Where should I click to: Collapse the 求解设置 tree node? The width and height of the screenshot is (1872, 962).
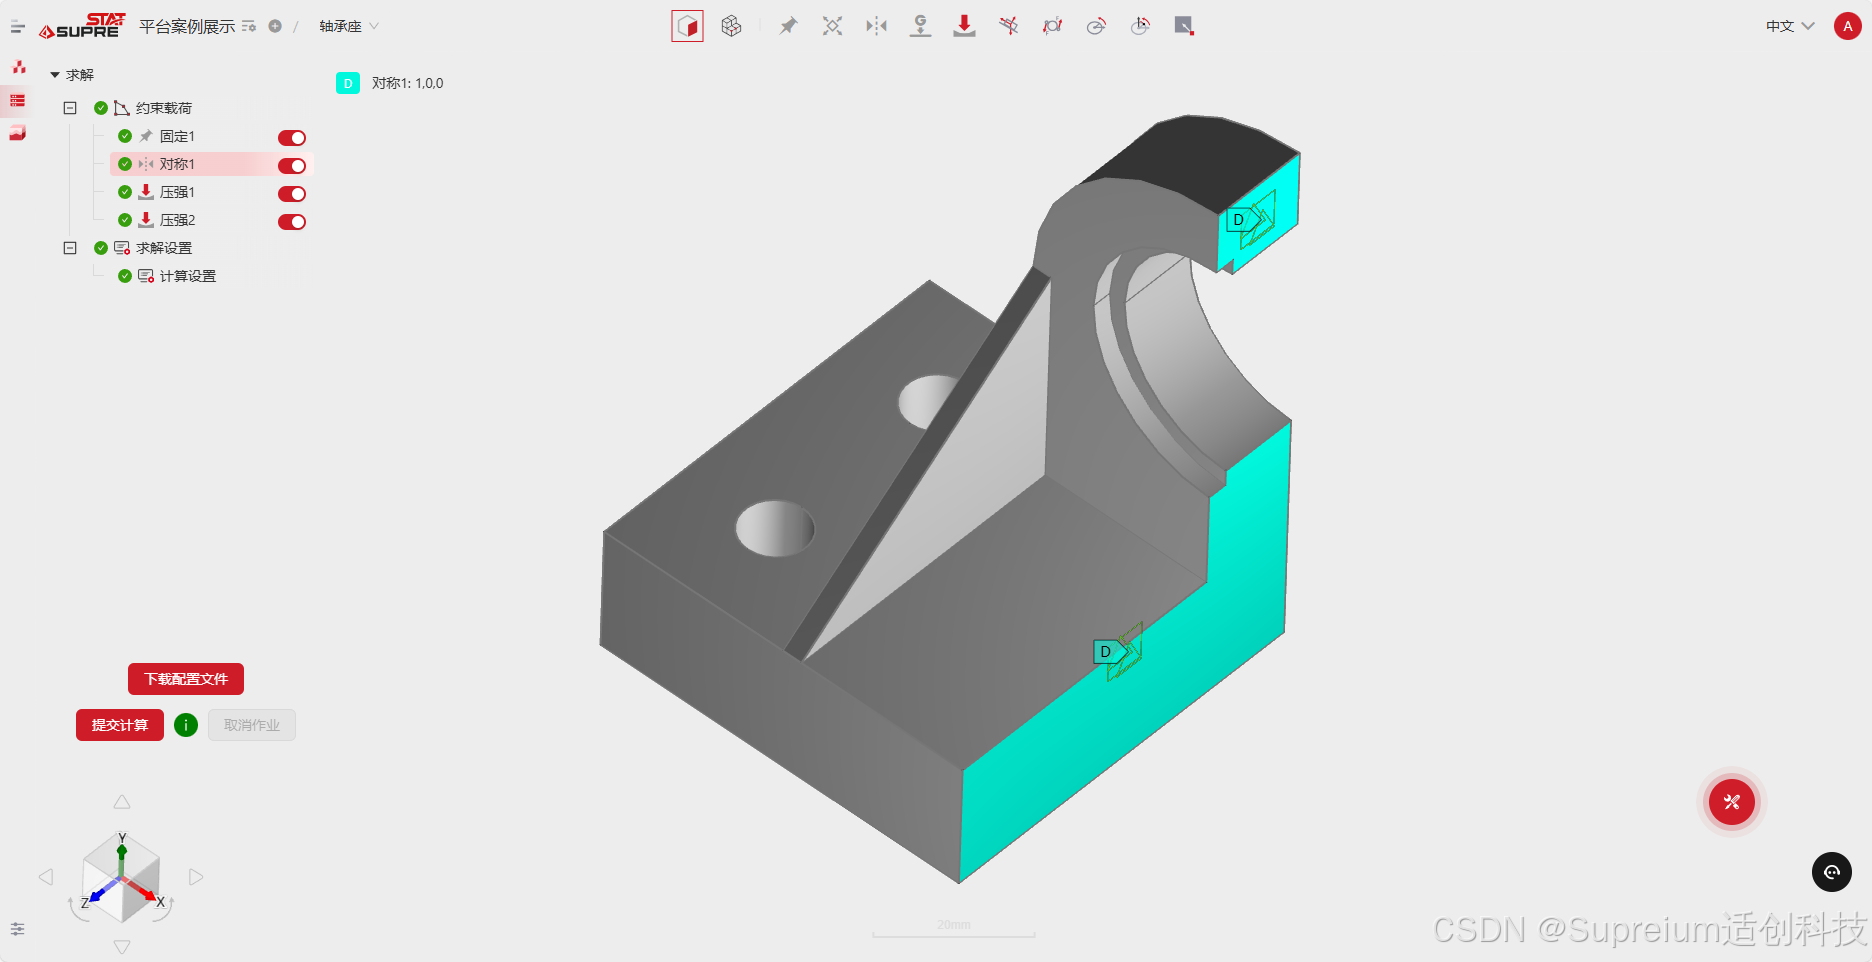[70, 248]
